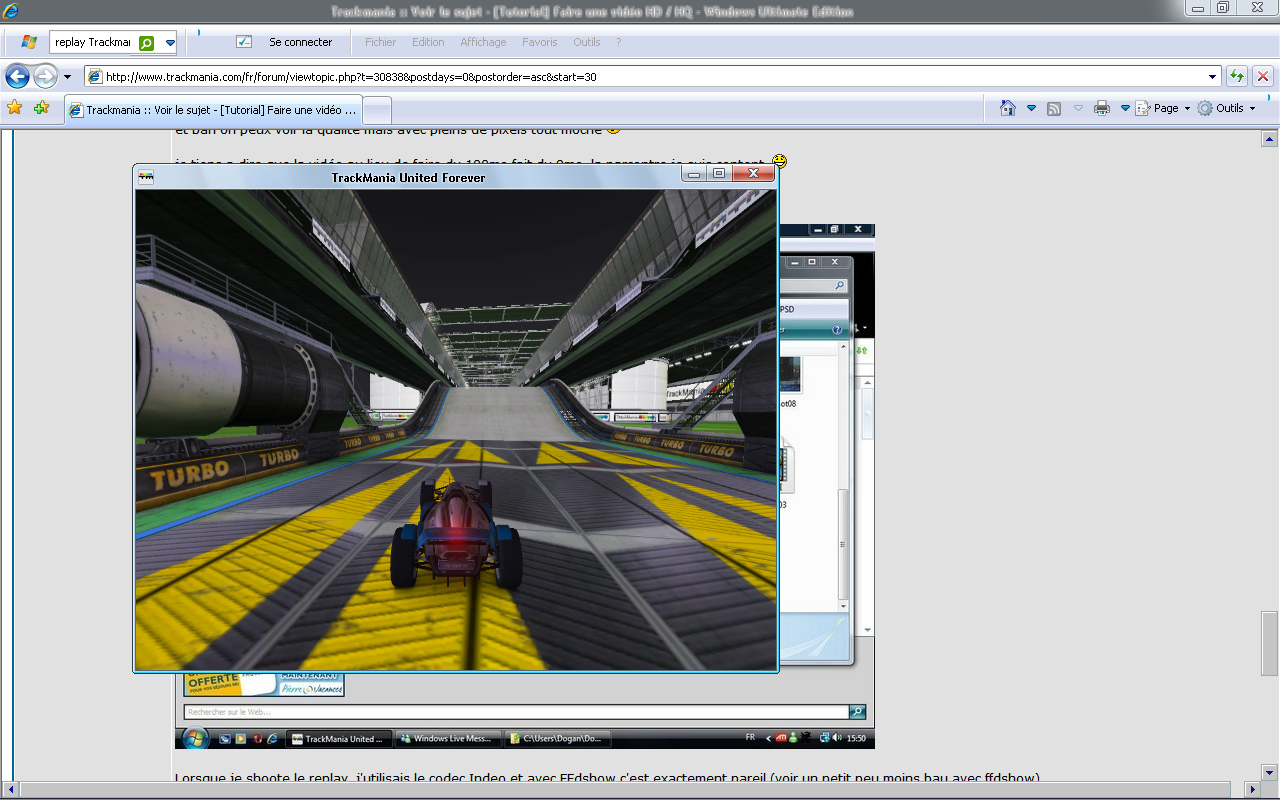This screenshot has height=800, width=1280.
Task: Open the Fichier menu
Action: pos(380,42)
